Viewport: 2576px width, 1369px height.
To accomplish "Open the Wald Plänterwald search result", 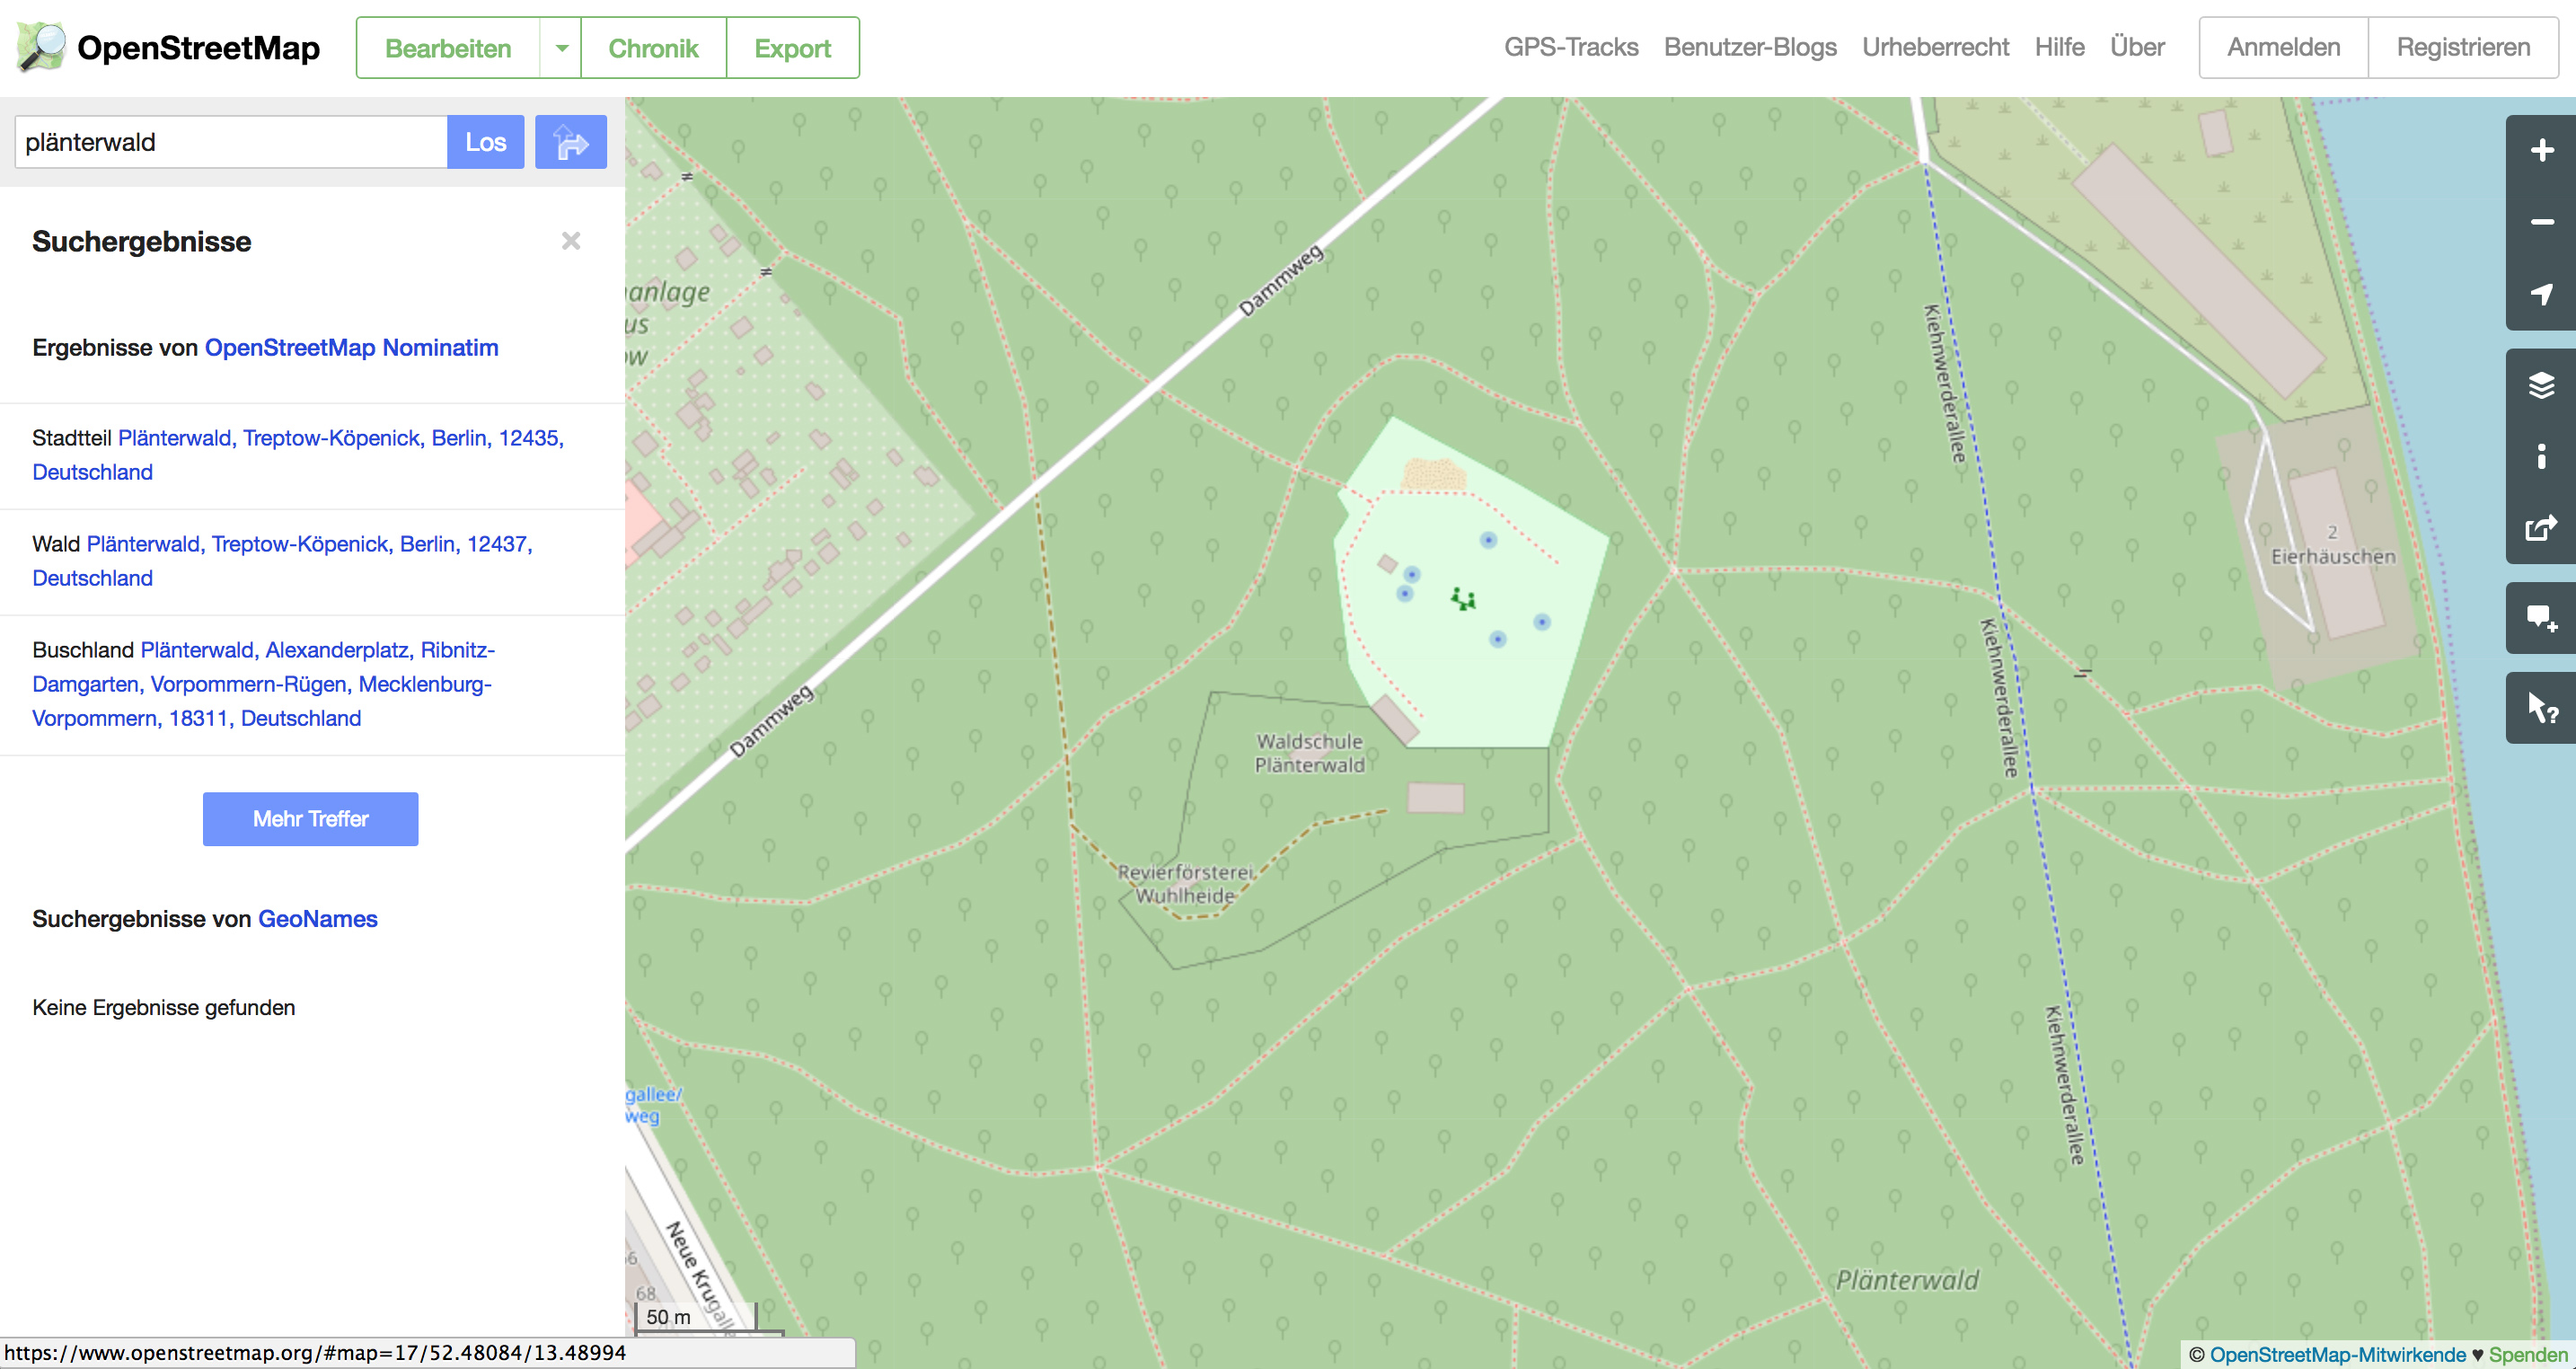I will 309,544.
